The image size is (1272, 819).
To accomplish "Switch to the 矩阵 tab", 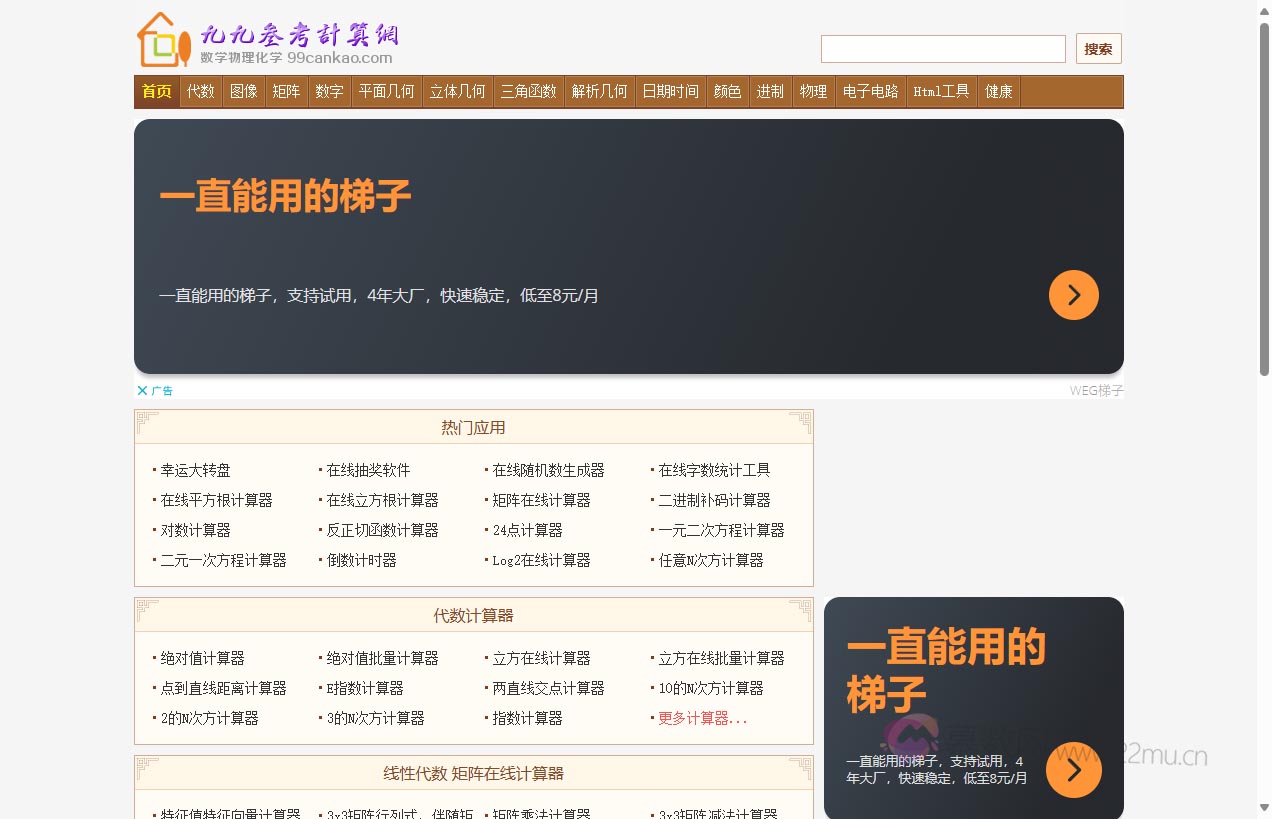I will [287, 91].
